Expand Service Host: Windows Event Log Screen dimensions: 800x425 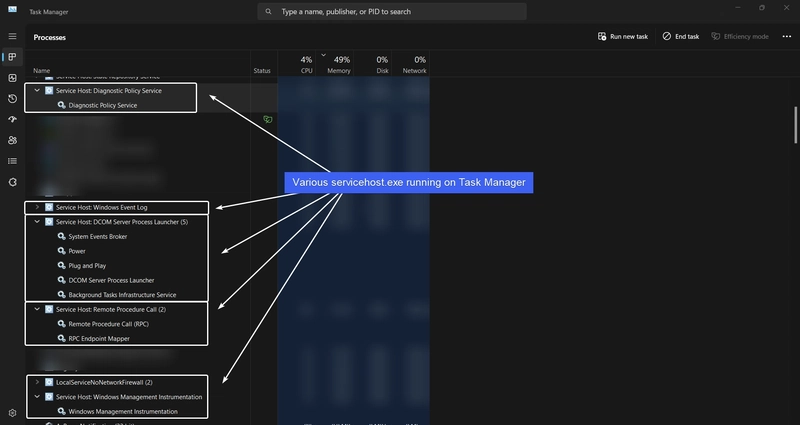pyautogui.click(x=37, y=207)
